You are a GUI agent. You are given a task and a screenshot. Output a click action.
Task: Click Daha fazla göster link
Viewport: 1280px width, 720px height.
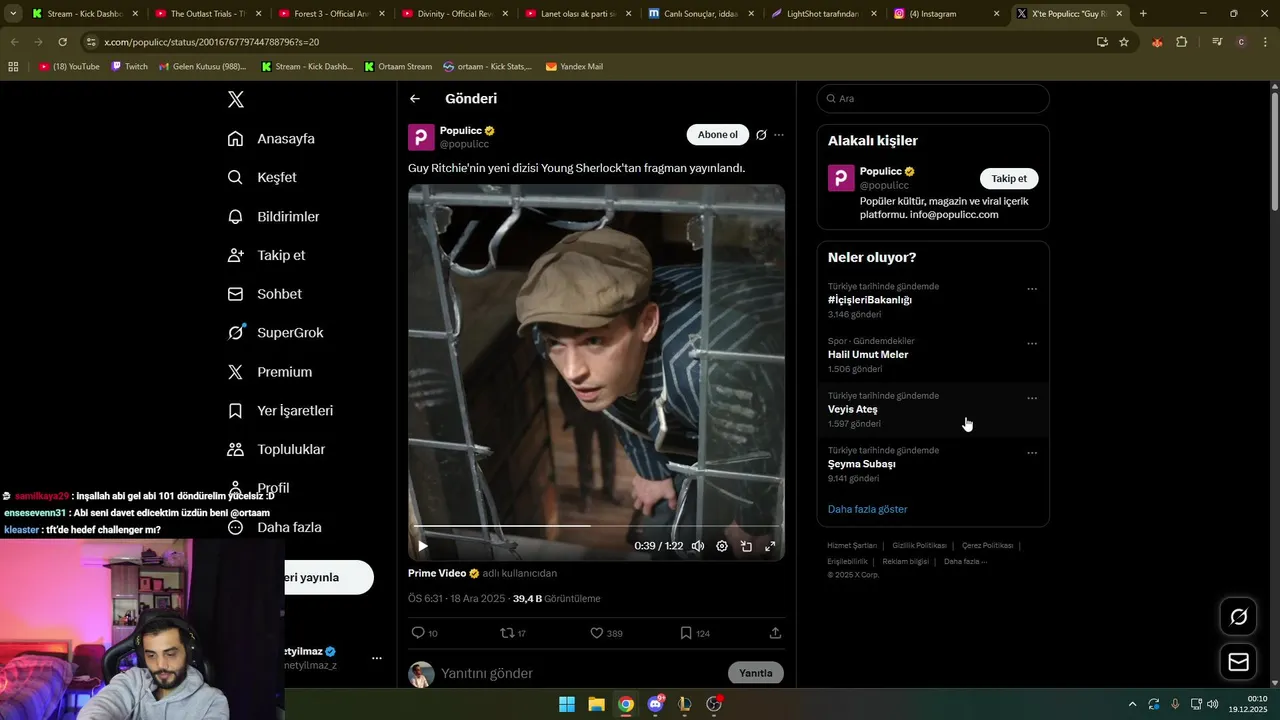pyautogui.click(x=867, y=509)
